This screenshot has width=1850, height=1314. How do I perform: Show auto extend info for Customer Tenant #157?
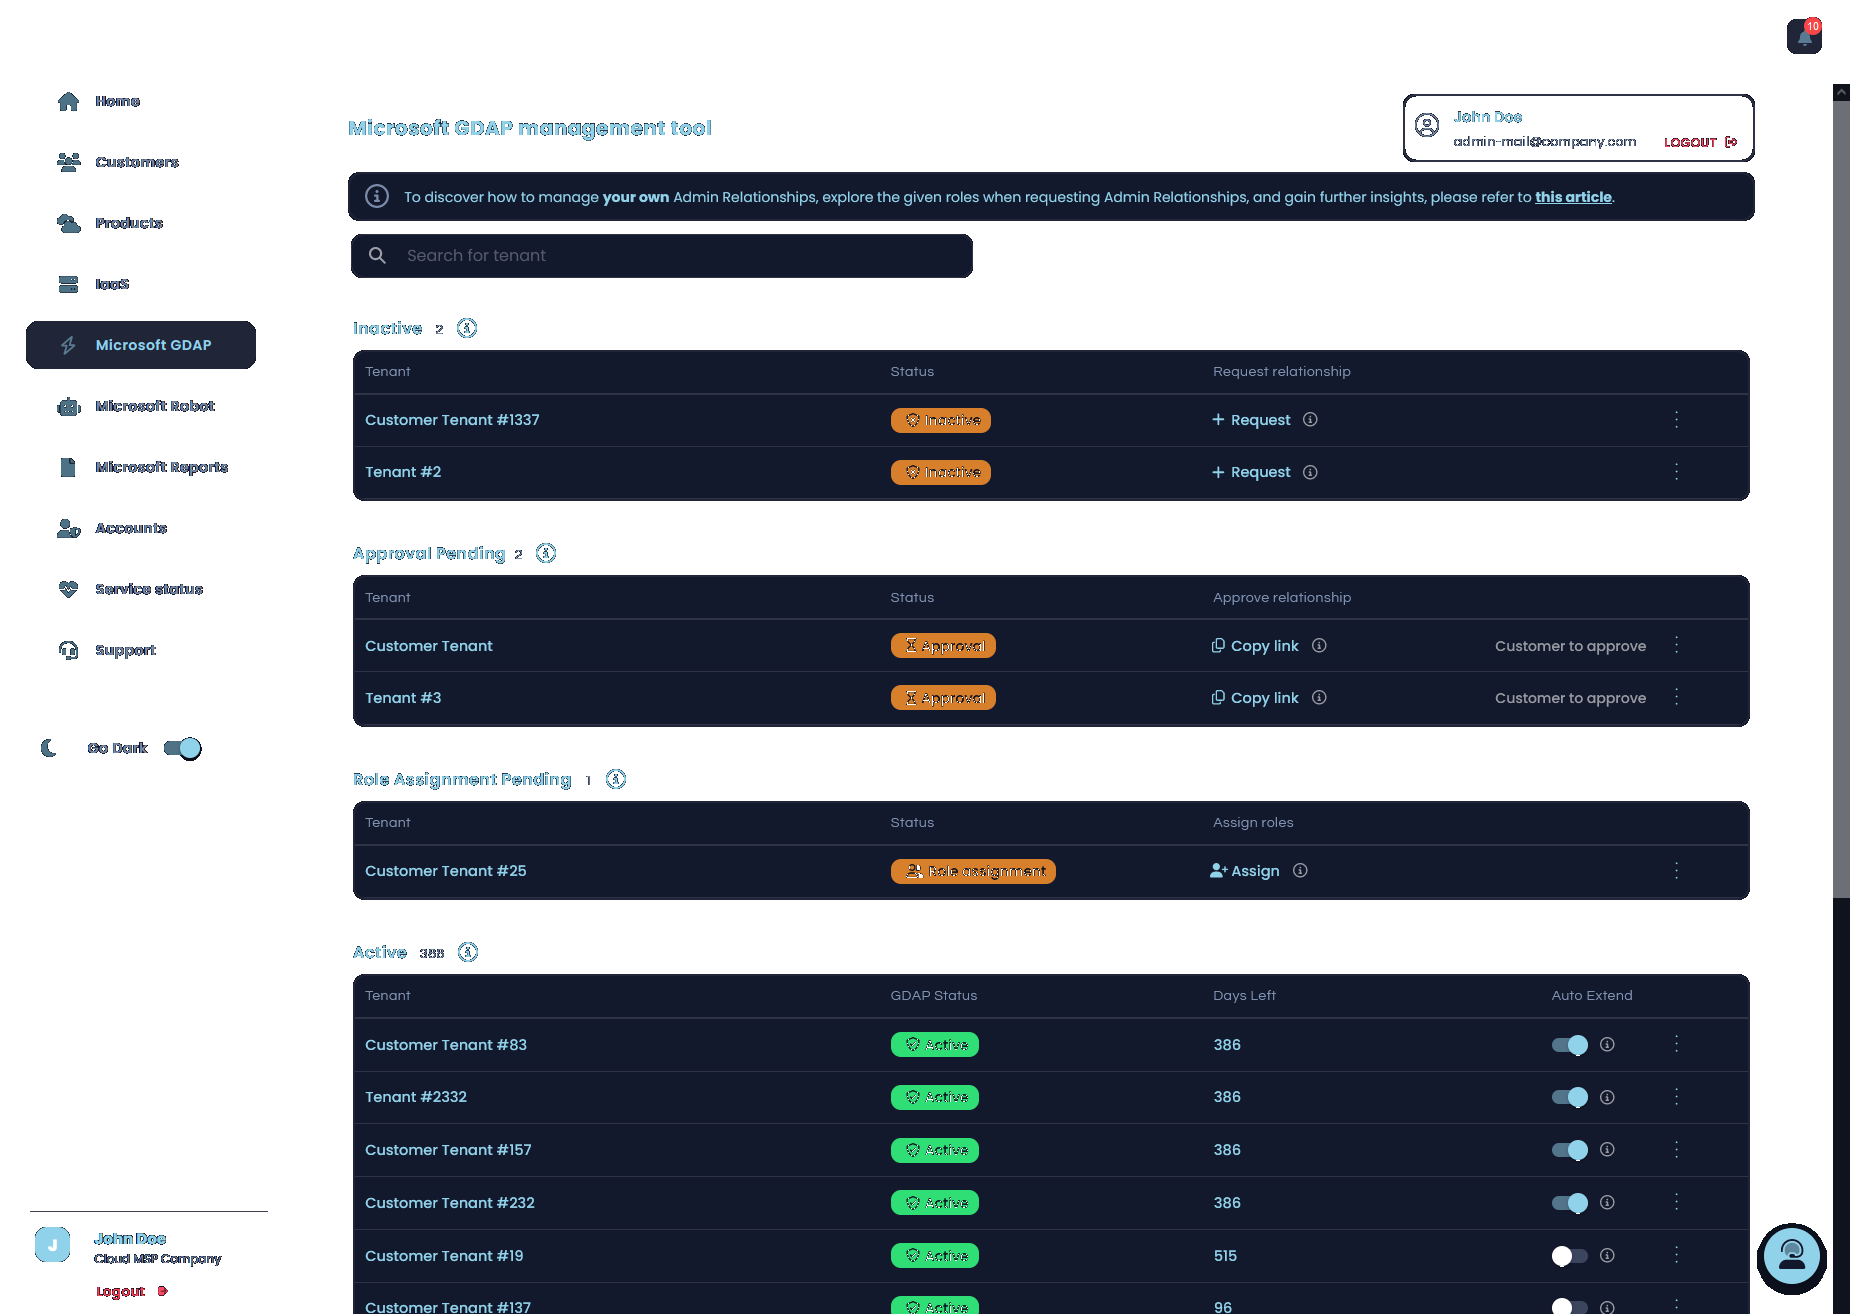(1607, 1150)
